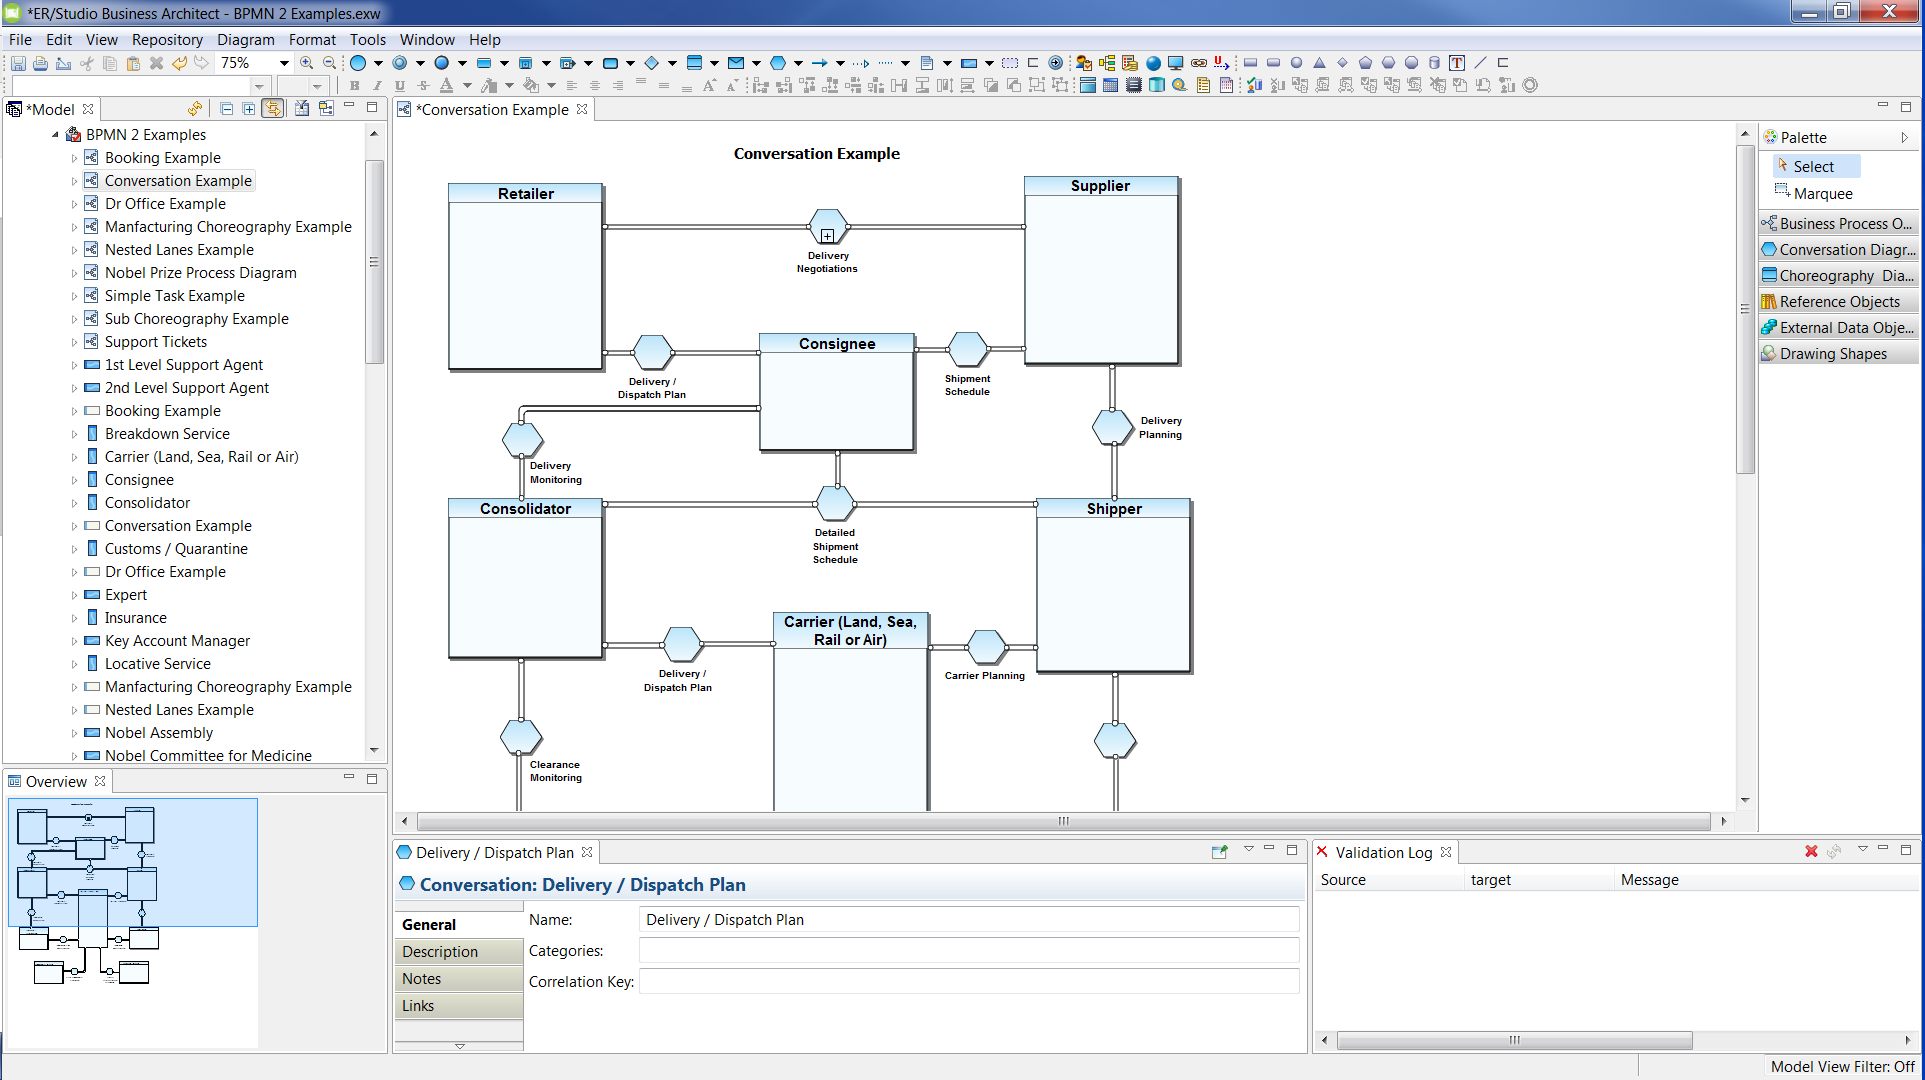The height and width of the screenshot is (1080, 1925).
Task: Switch to the Validation Log tab
Action: [x=1384, y=851]
